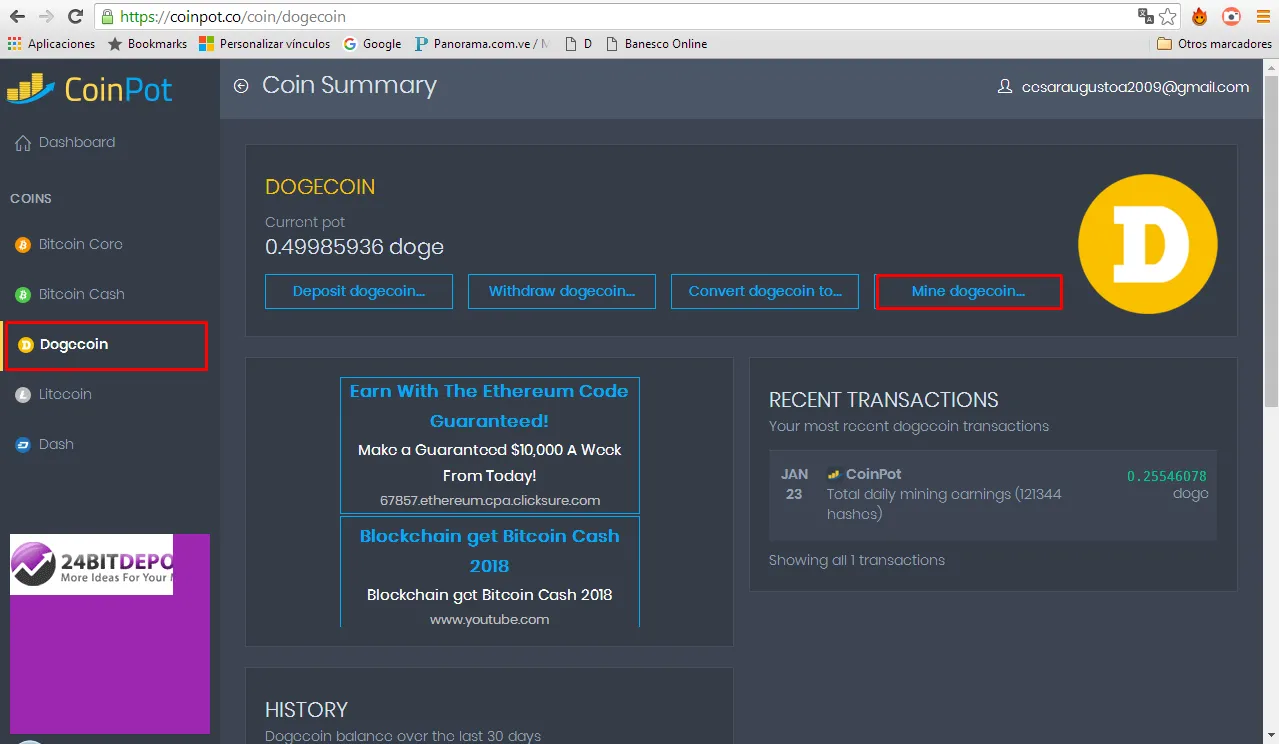Screen dimensions: 1279x744
Task: Click the browser back arrow
Action: [x=17, y=16]
